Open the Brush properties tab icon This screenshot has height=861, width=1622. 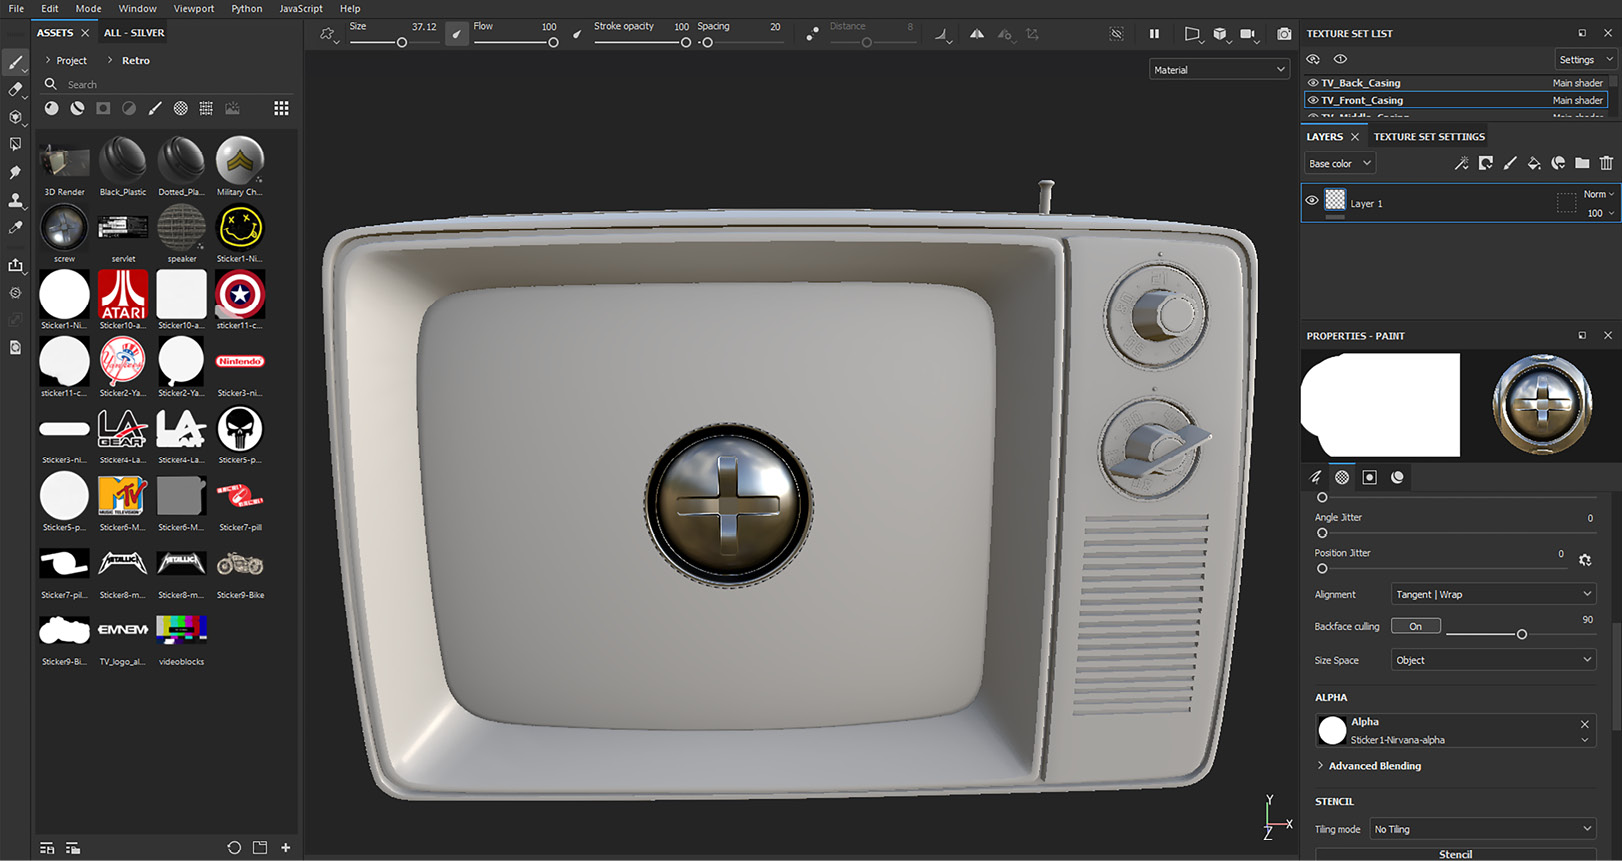tap(1315, 478)
